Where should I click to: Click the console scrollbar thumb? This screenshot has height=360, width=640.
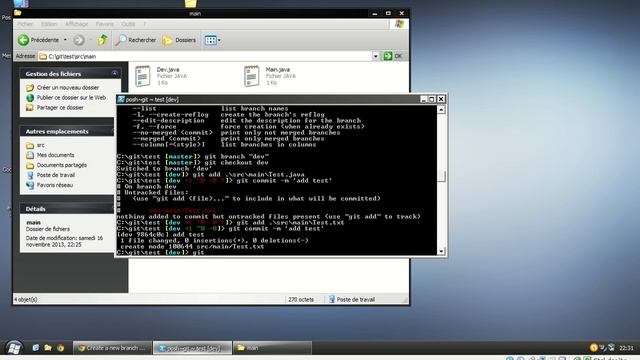[441, 176]
